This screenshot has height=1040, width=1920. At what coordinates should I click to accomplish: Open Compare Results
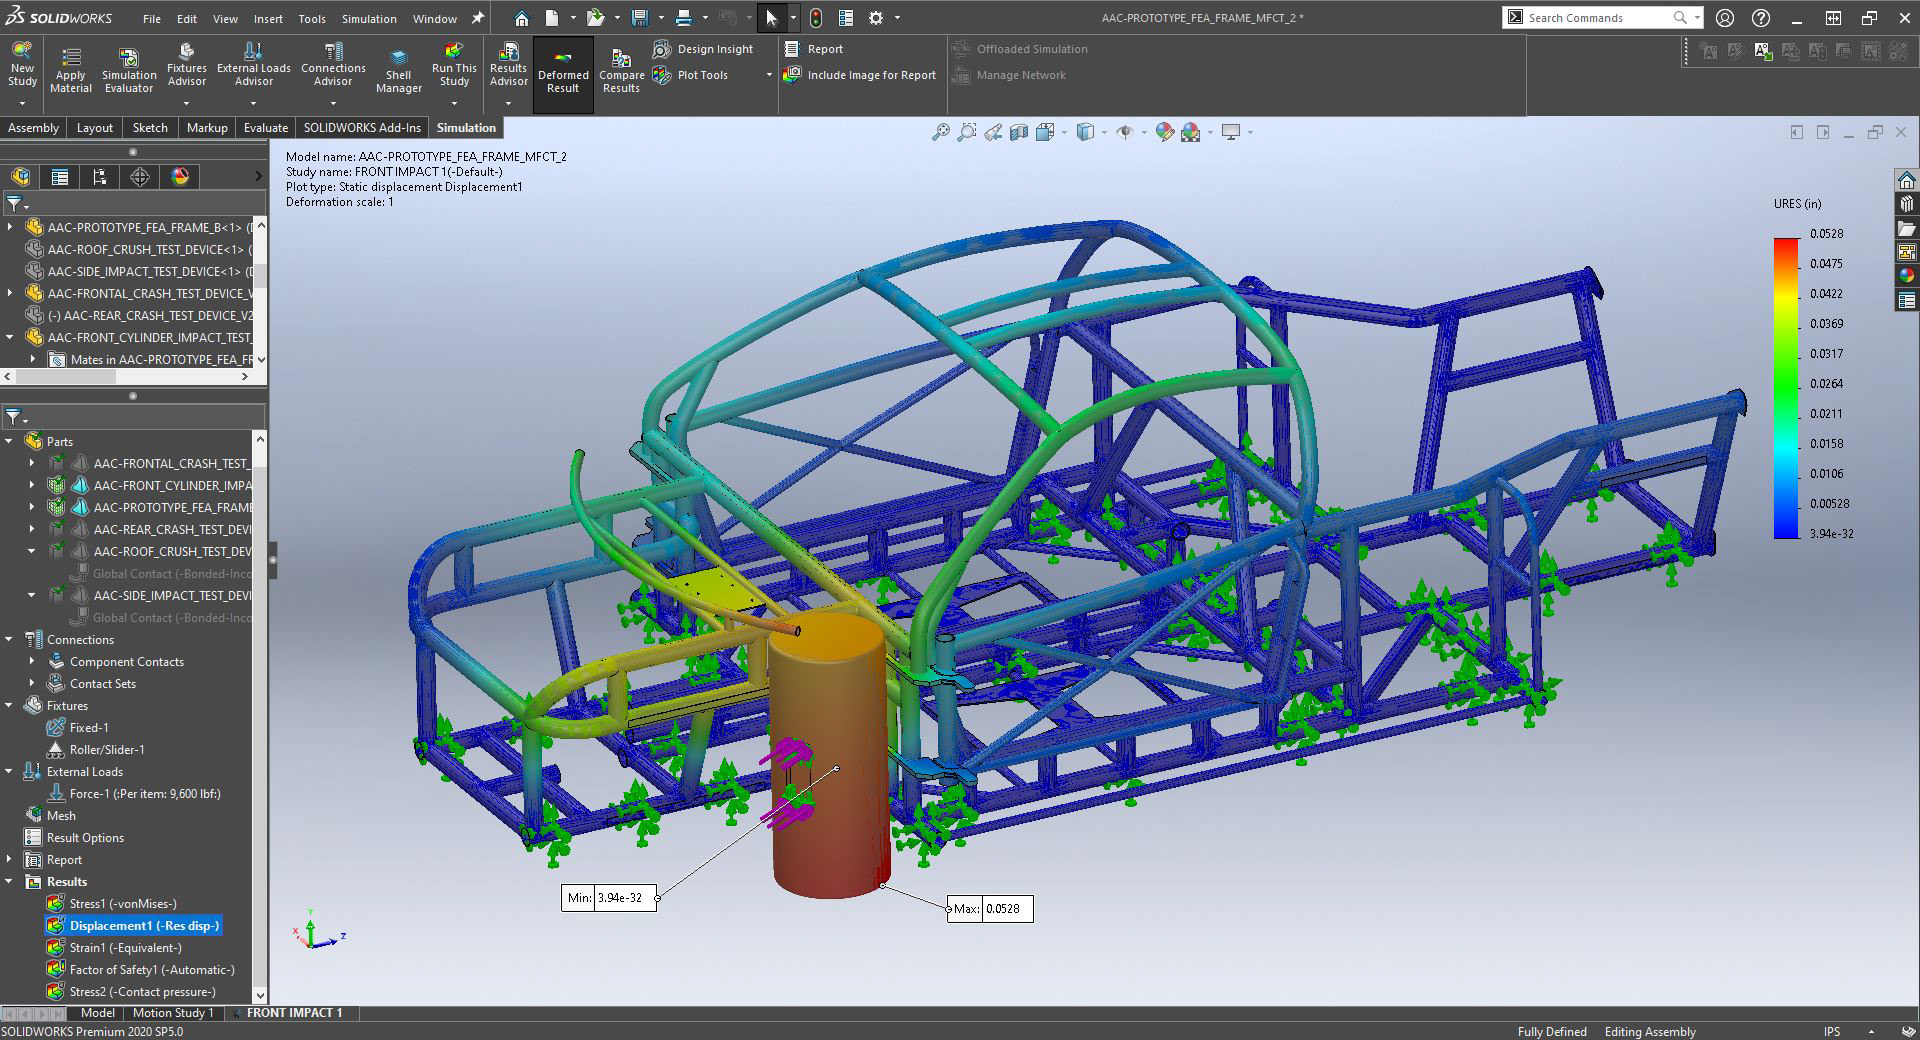pos(621,72)
